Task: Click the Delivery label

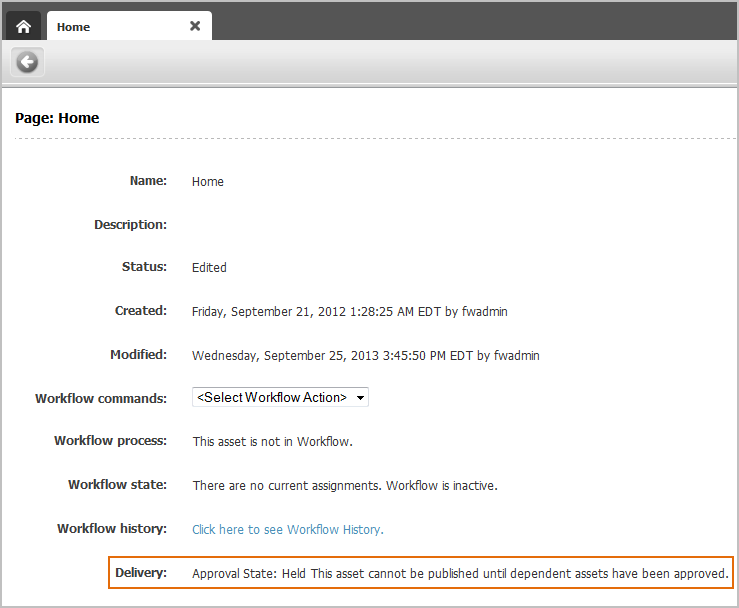Action: click(141, 573)
